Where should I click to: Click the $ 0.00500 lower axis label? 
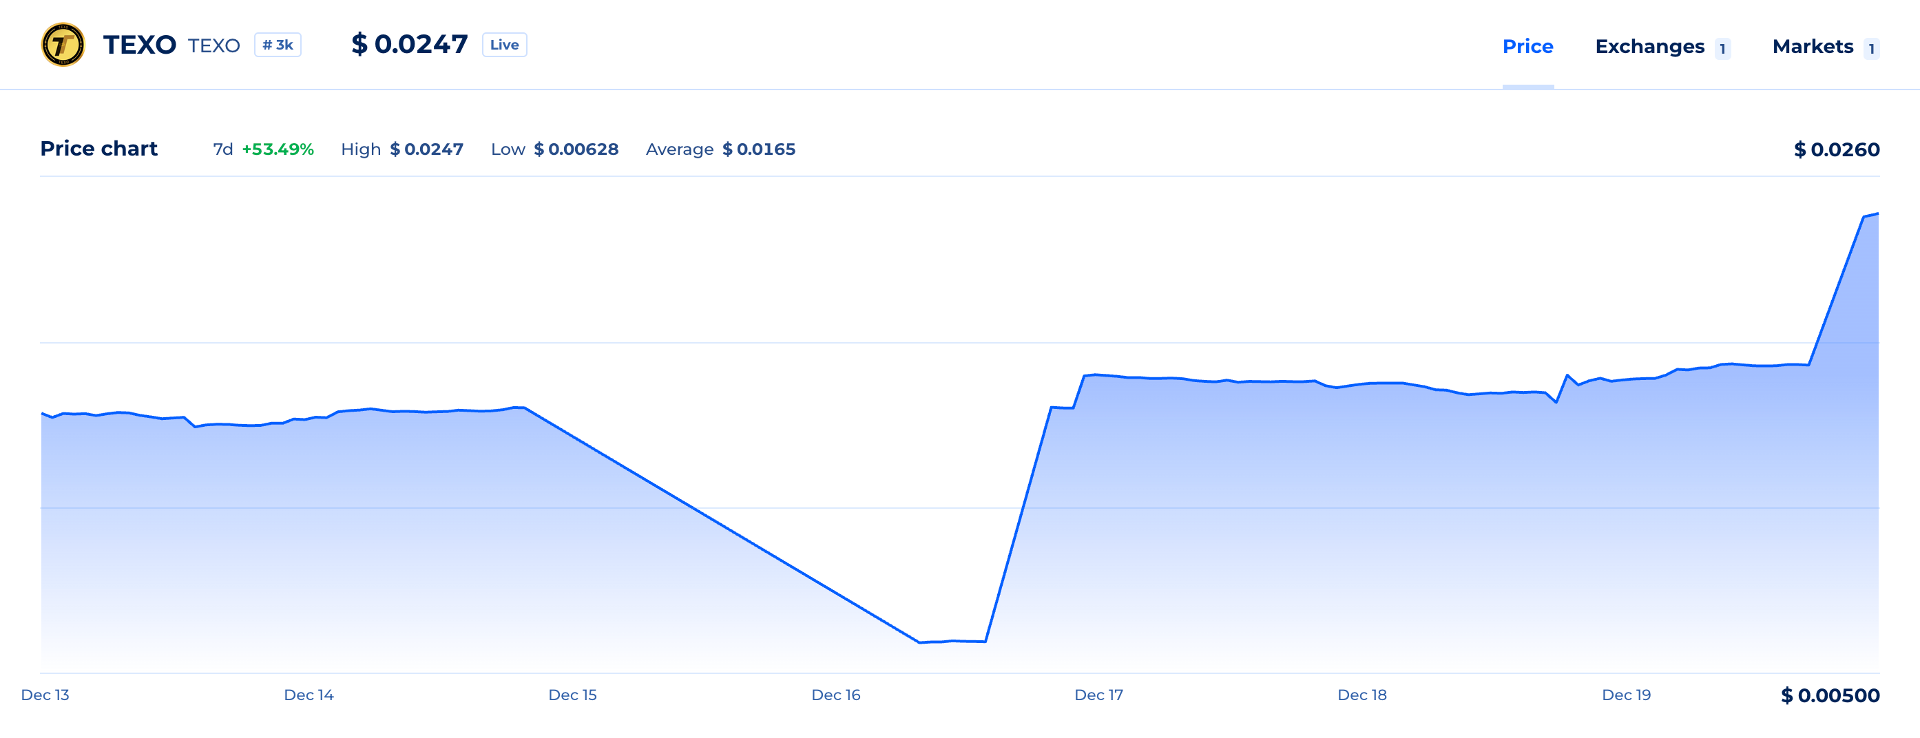1830,695
